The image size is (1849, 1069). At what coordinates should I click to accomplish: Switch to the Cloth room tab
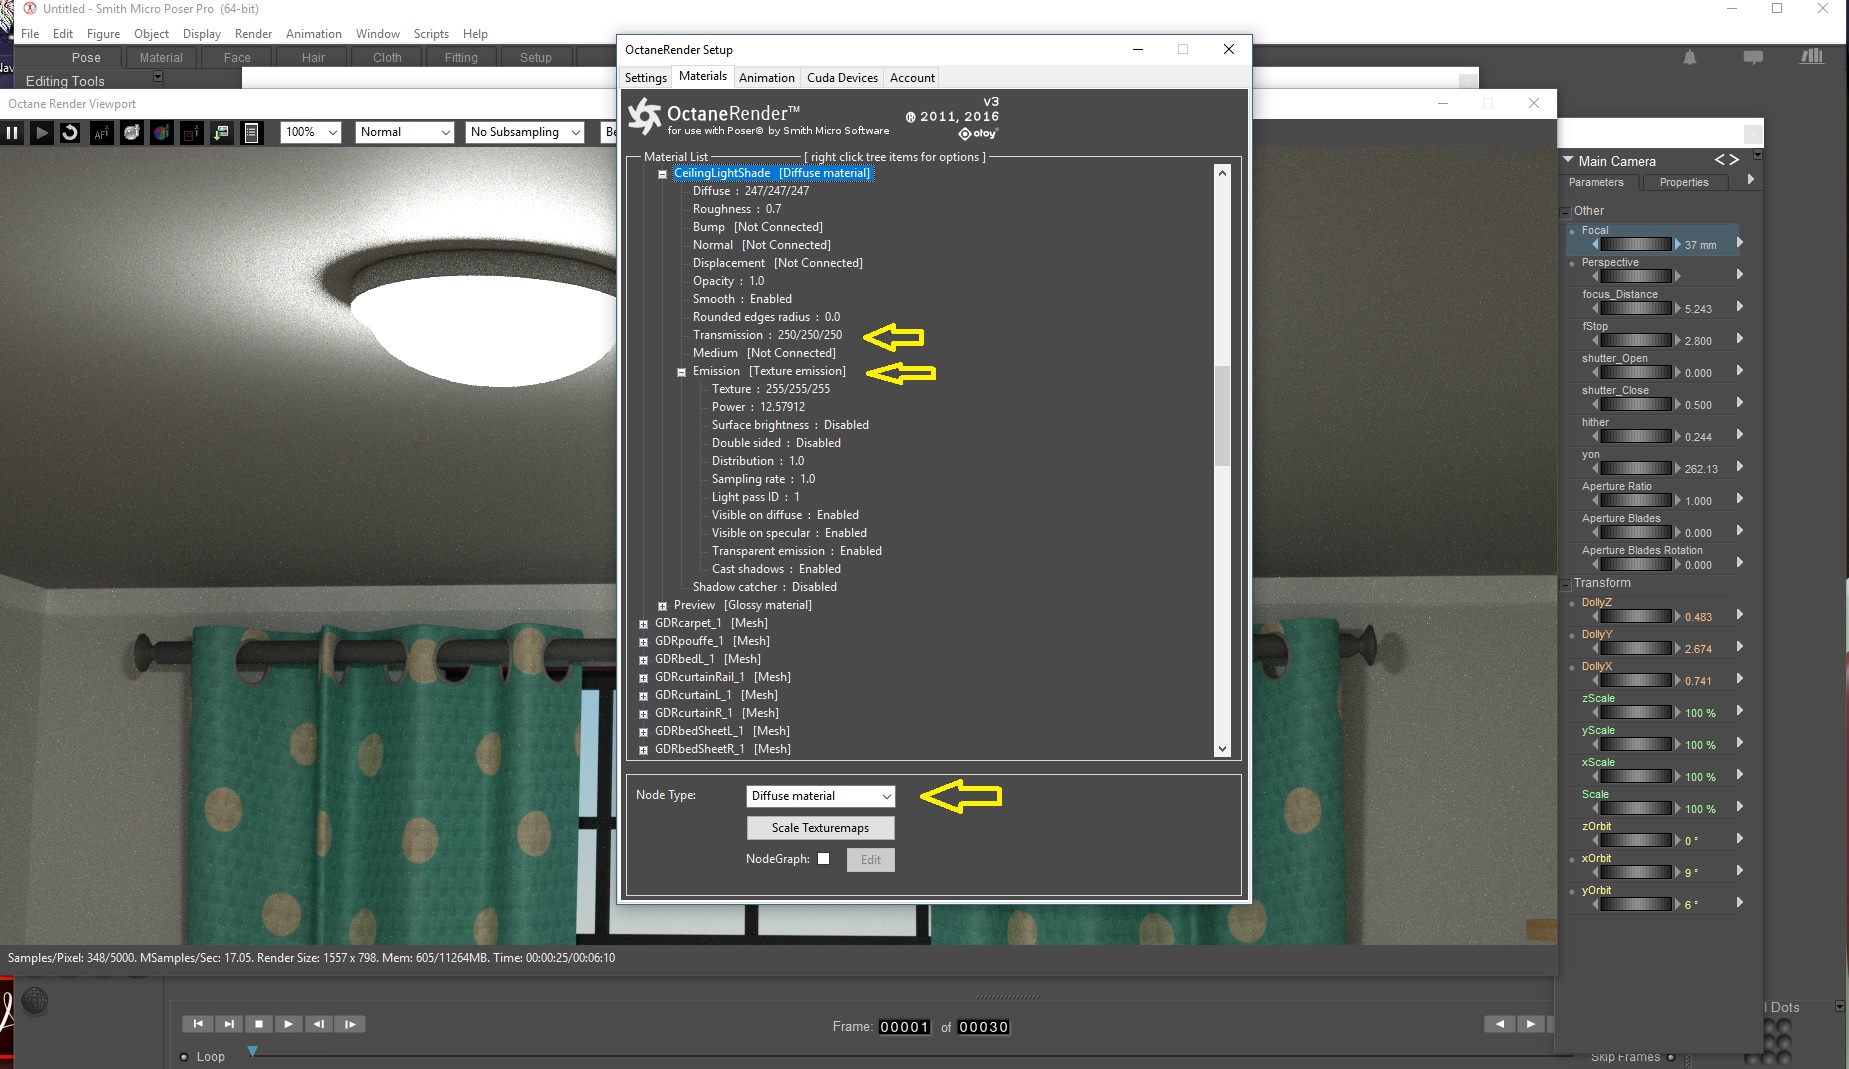[x=387, y=58]
